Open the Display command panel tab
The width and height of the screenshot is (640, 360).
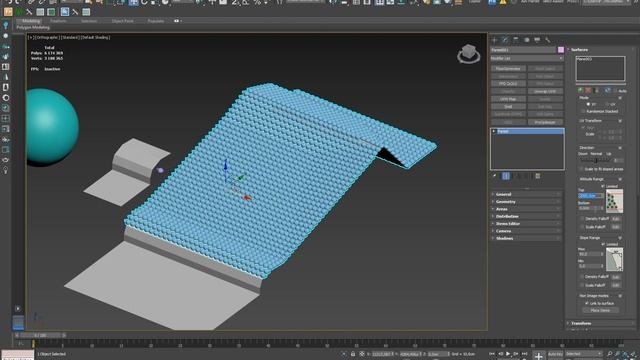tap(537, 40)
